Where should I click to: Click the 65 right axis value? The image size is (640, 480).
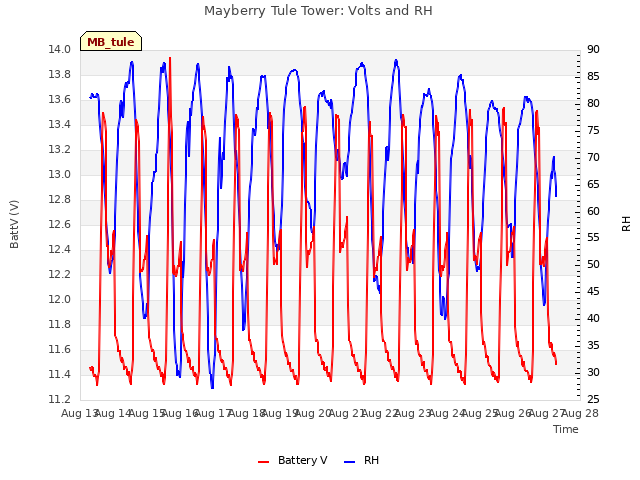[593, 184]
